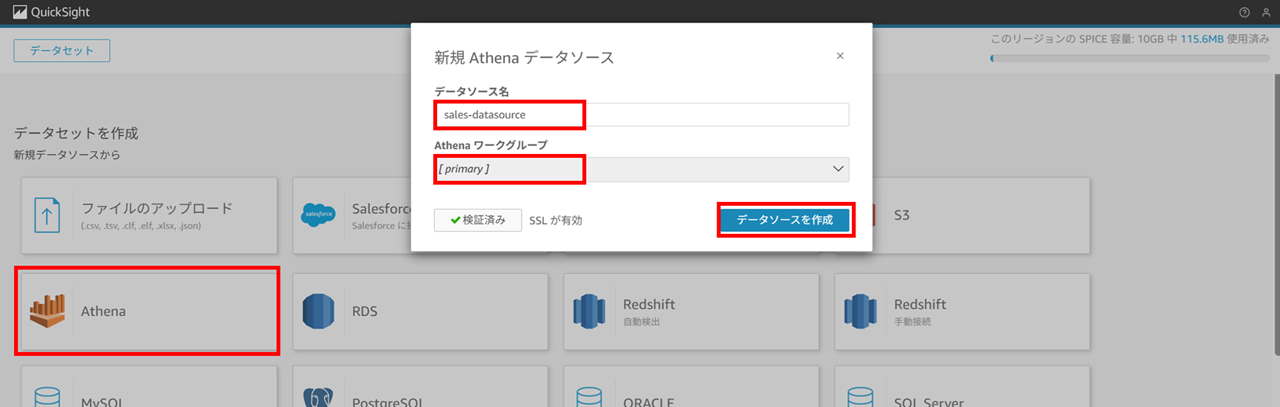
Task: Click the データソースを作成 button
Action: click(785, 220)
